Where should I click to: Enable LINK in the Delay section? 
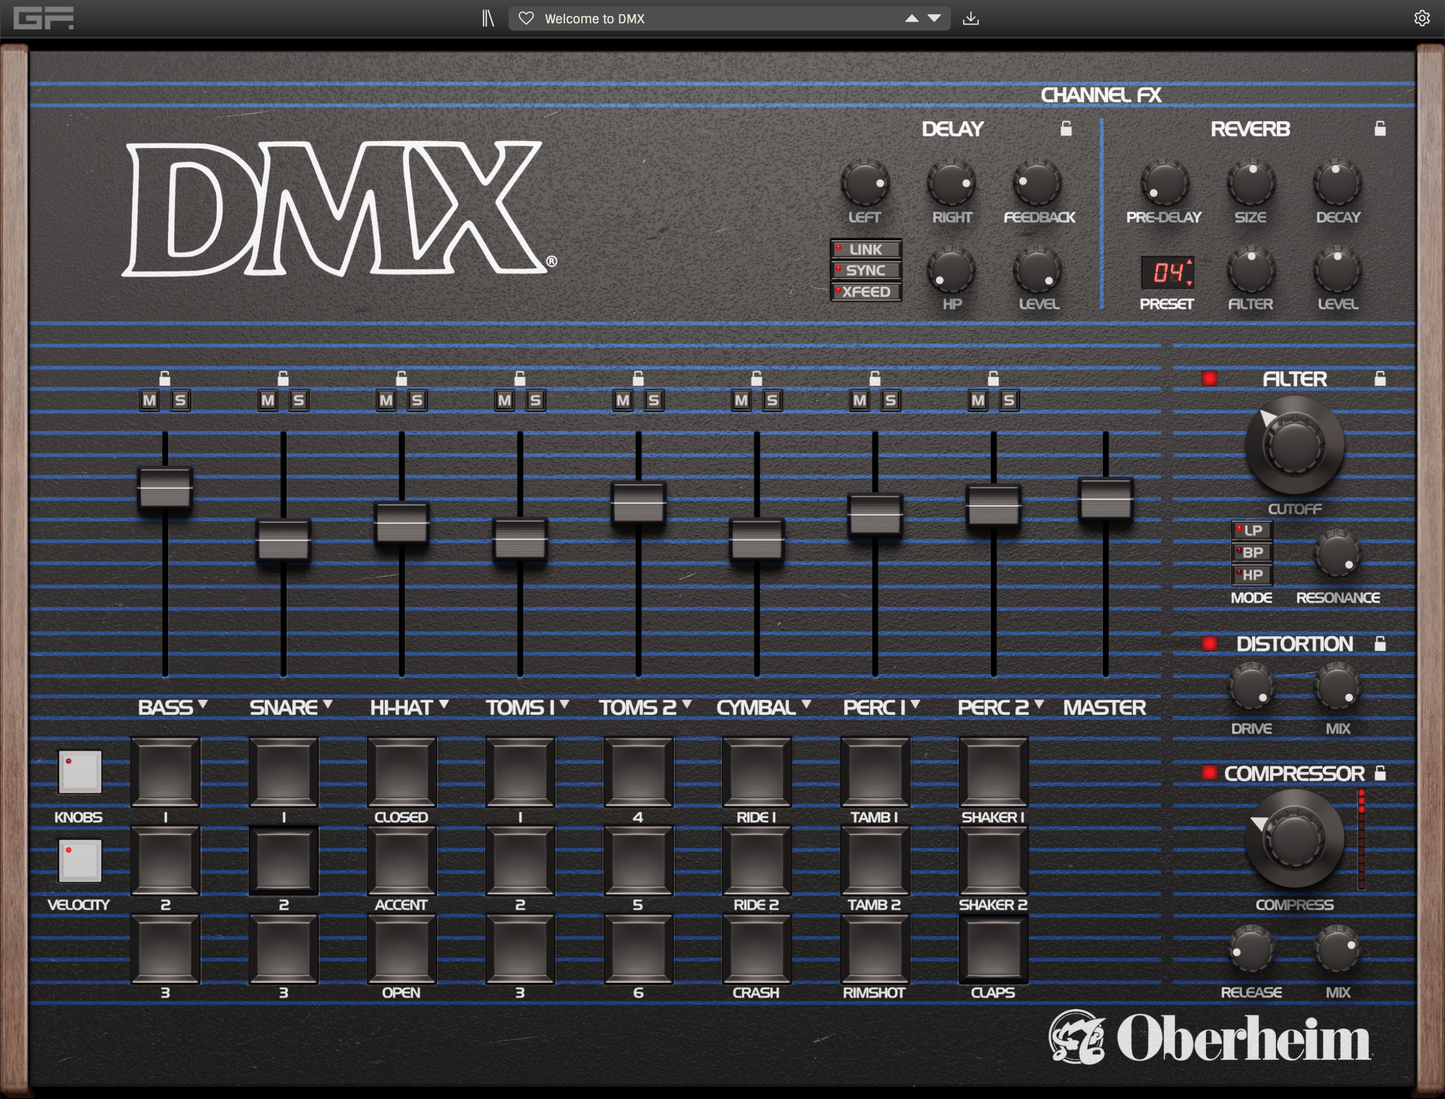coord(865,249)
